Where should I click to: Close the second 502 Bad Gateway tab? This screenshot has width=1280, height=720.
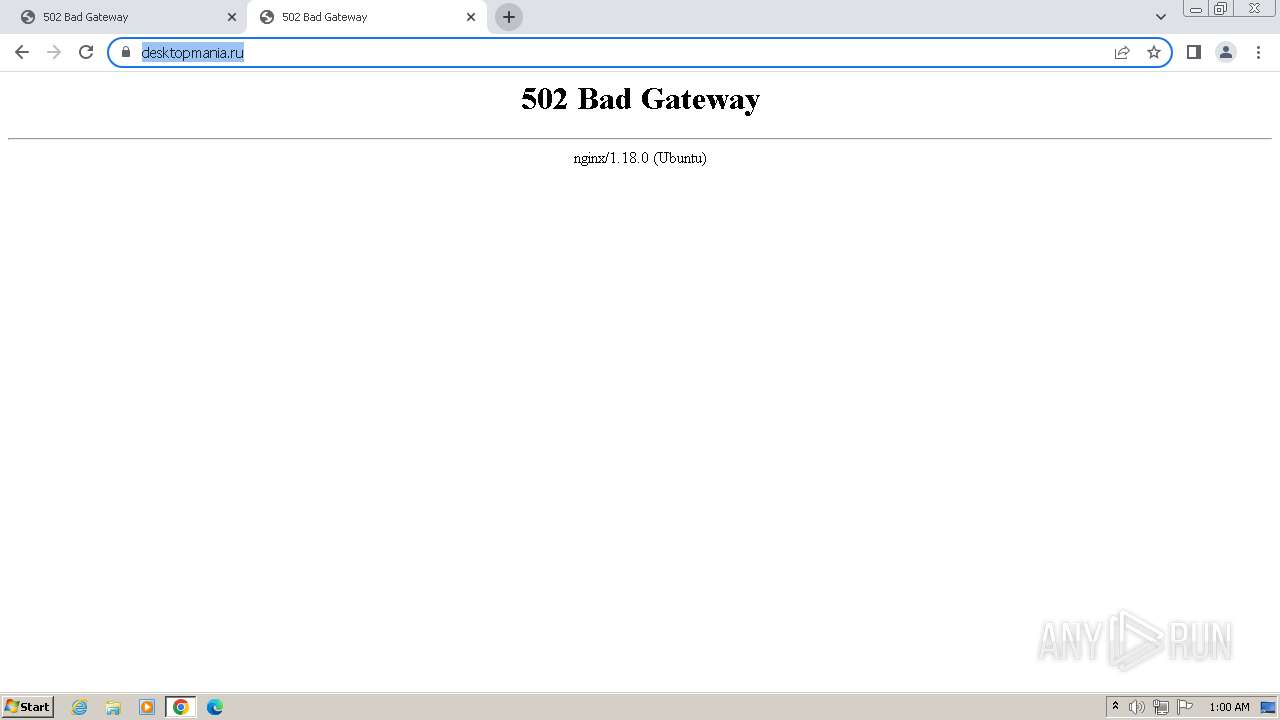pos(471,17)
